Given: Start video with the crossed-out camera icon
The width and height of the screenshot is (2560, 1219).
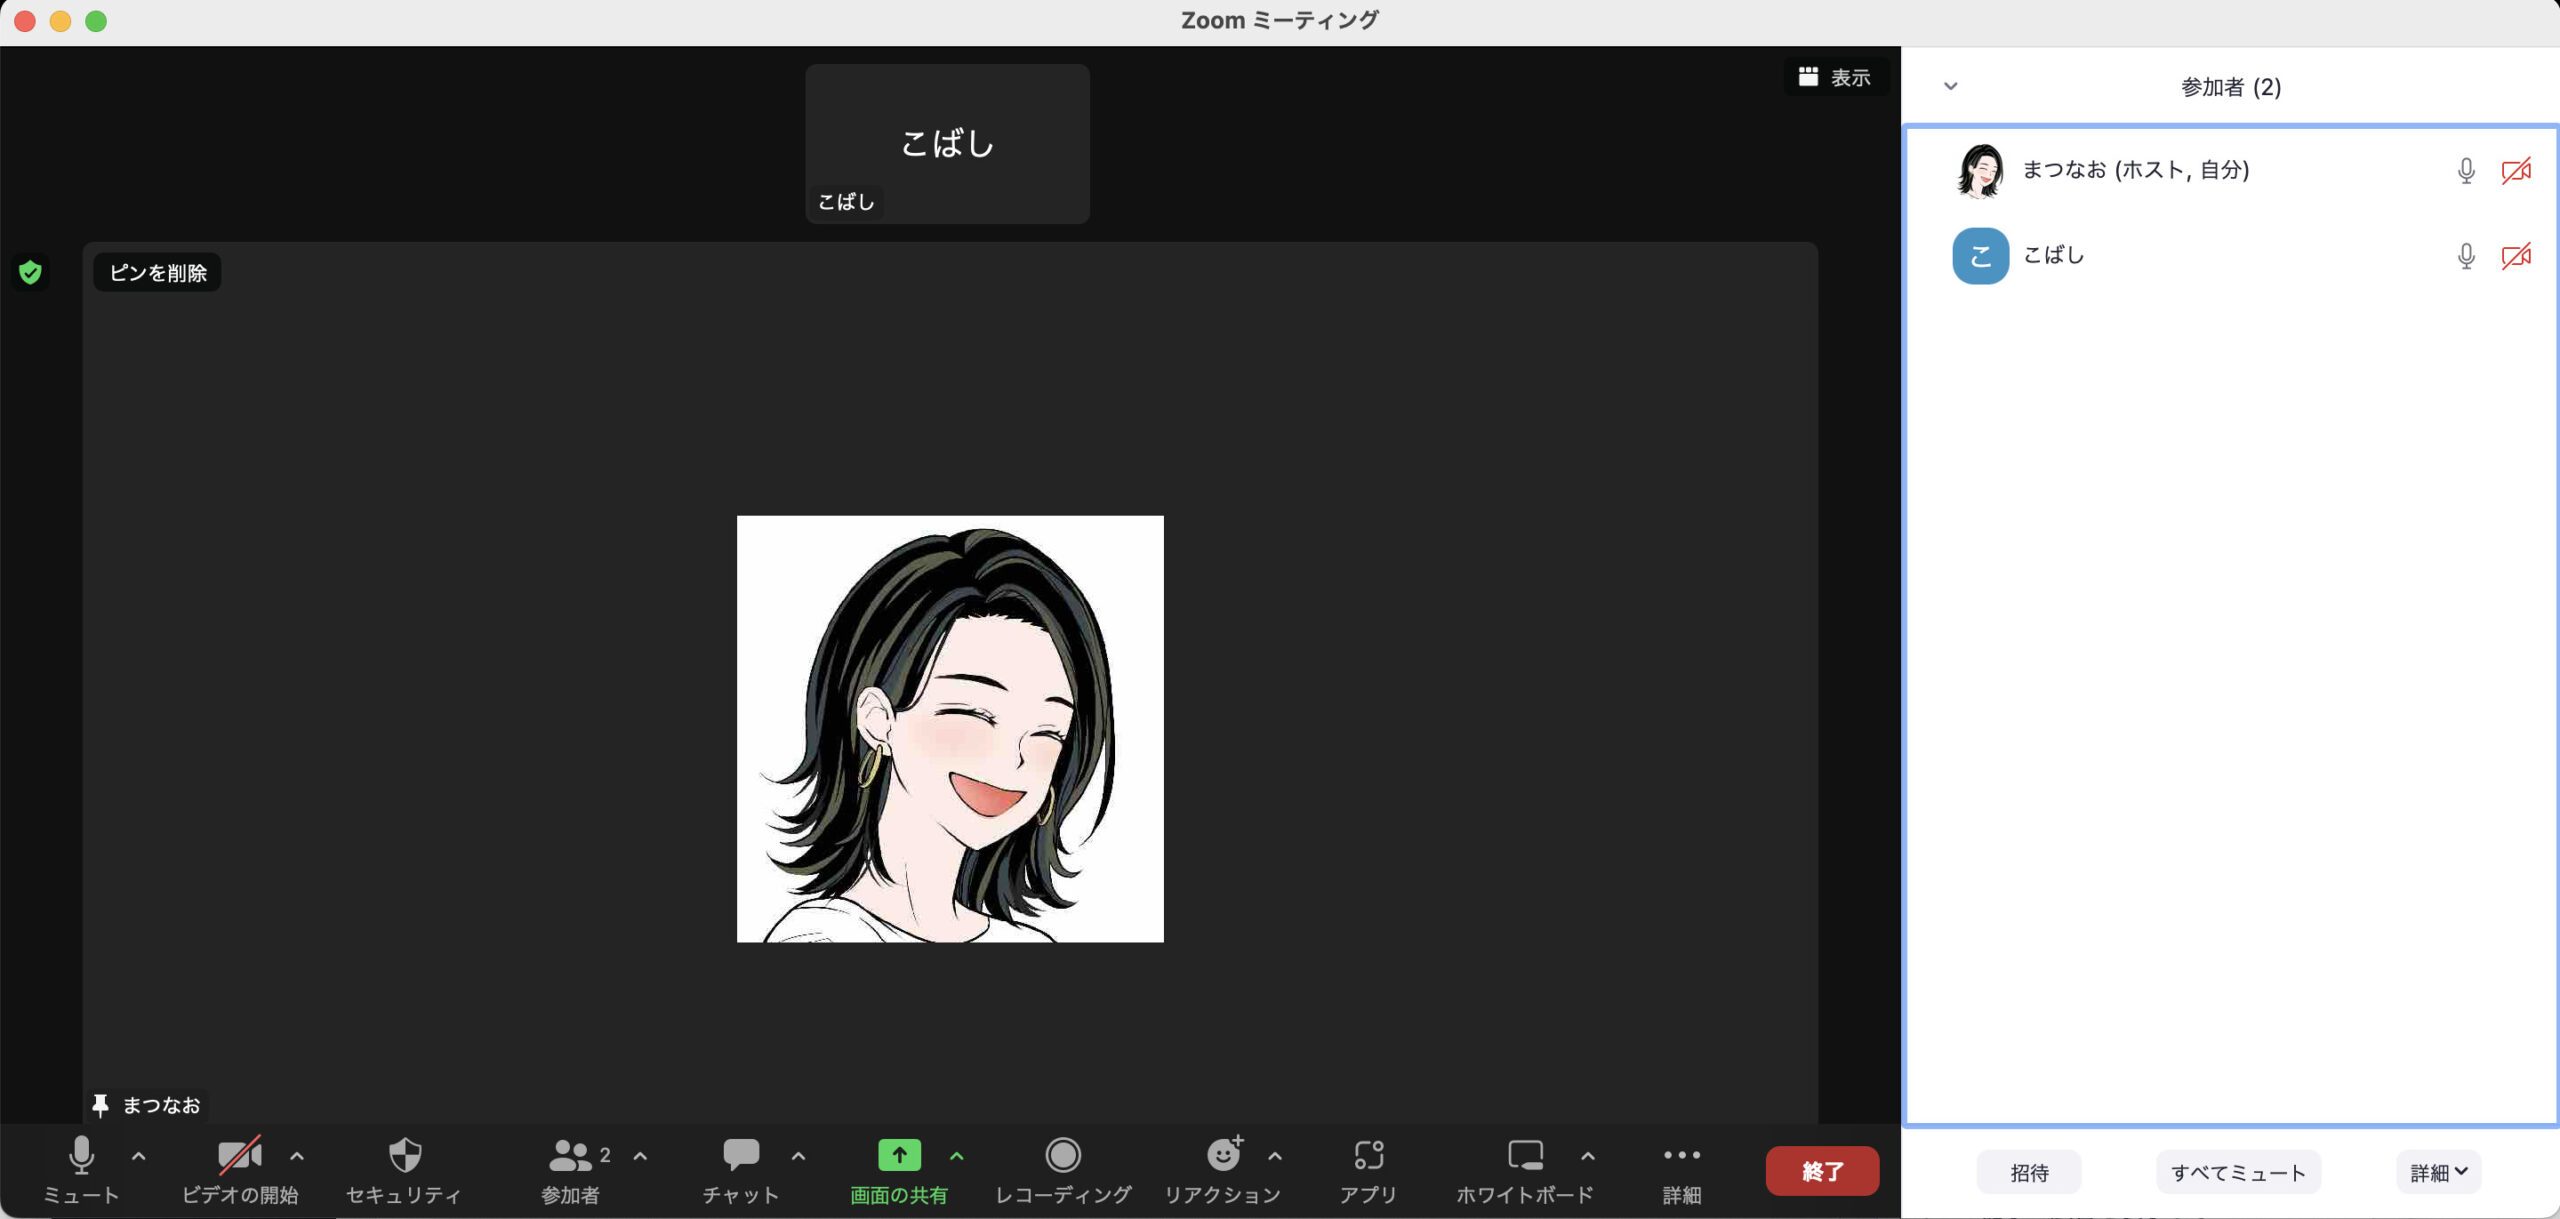Looking at the screenshot, I should [240, 1156].
